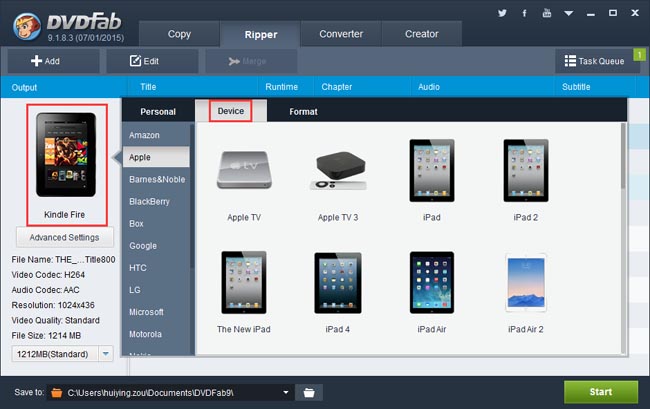The width and height of the screenshot is (650, 409).
Task: Select the BlackBerry brand category
Action: [x=156, y=201]
